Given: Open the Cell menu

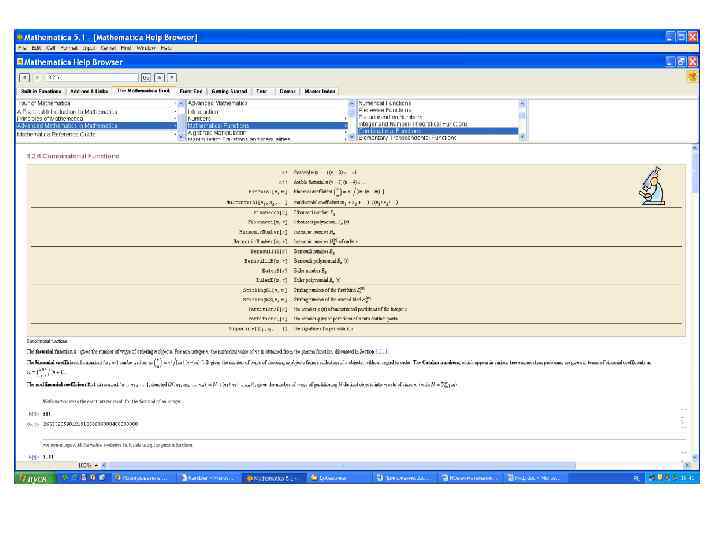Looking at the screenshot, I should tap(51, 48).
